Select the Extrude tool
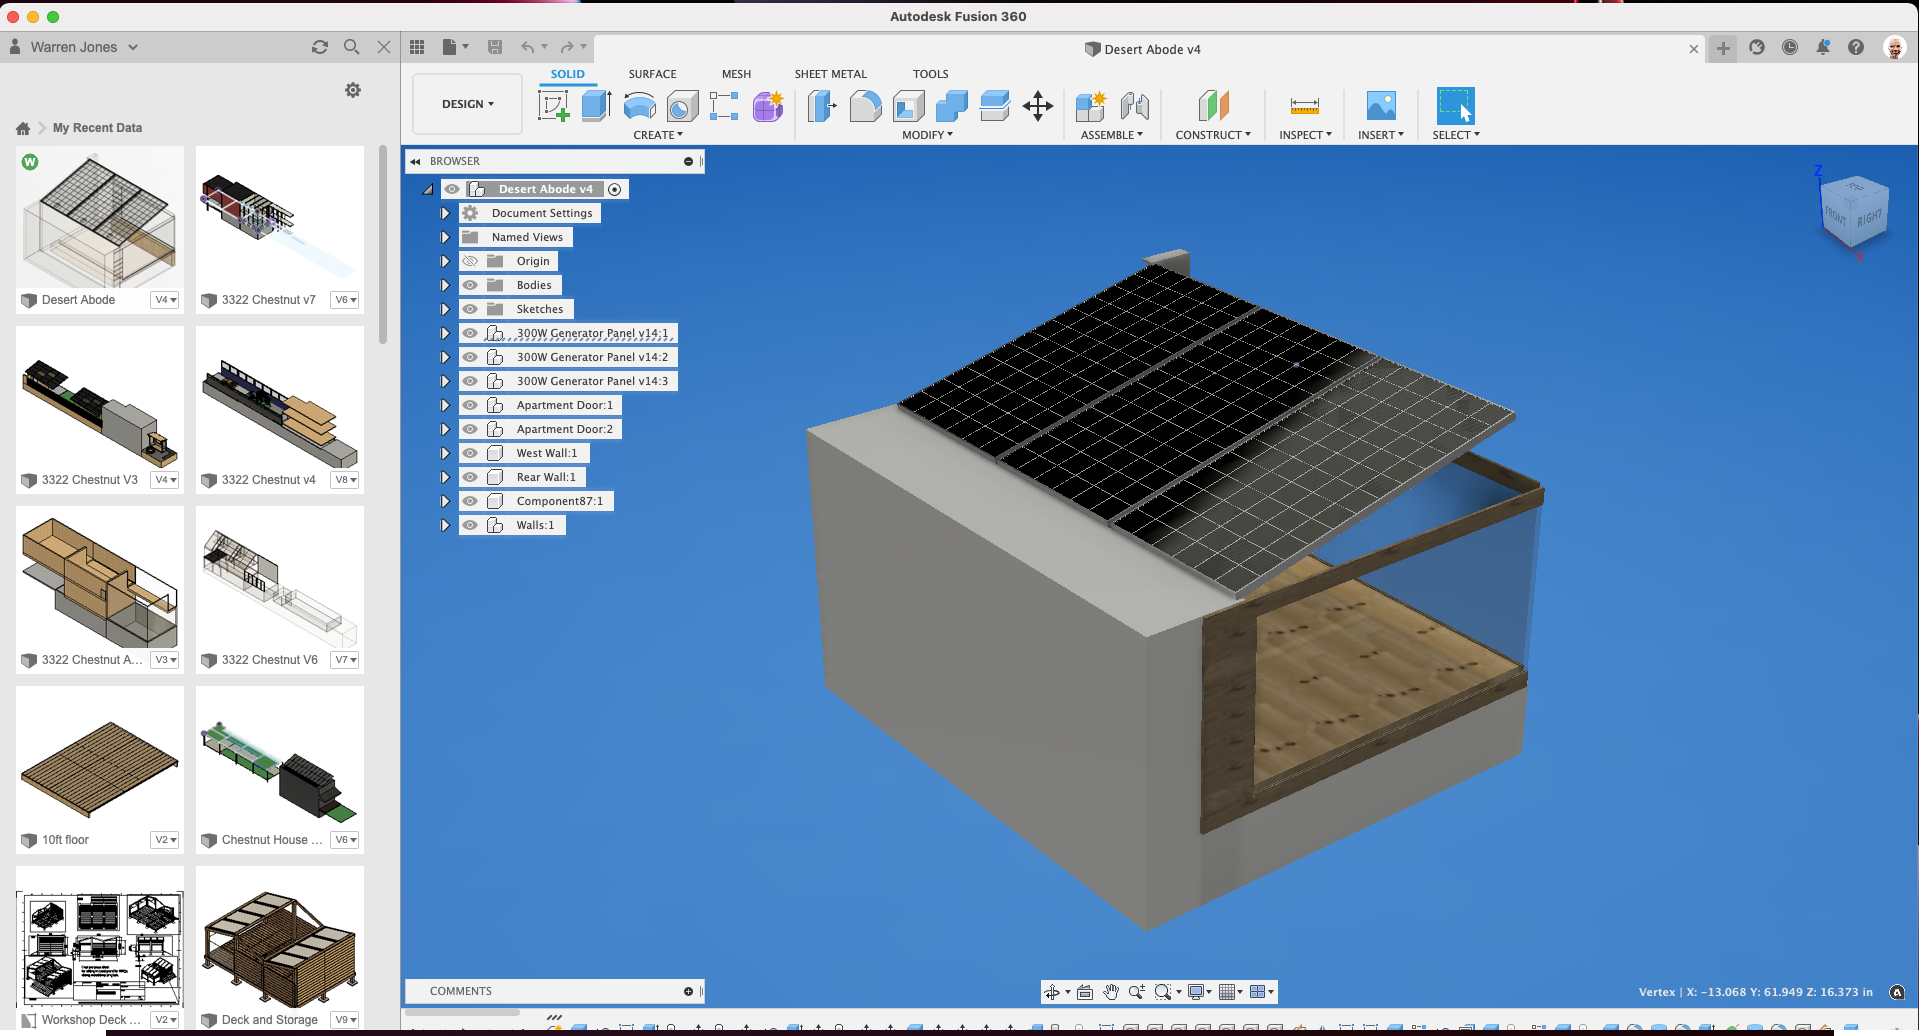This screenshot has width=1919, height=1036. tap(596, 106)
